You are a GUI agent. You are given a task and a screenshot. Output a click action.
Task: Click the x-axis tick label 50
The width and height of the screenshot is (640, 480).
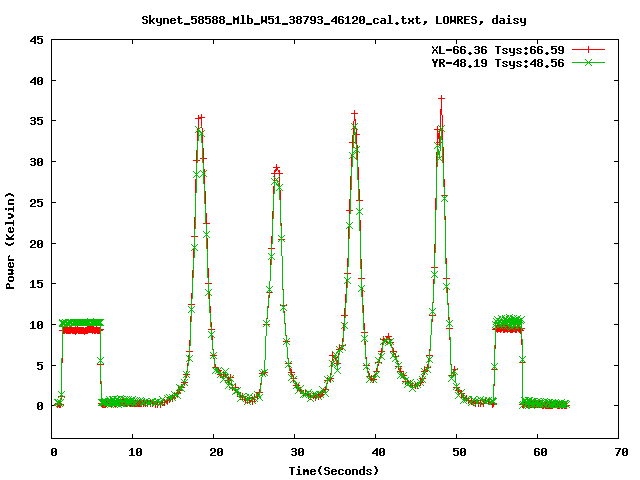pyautogui.click(x=459, y=452)
